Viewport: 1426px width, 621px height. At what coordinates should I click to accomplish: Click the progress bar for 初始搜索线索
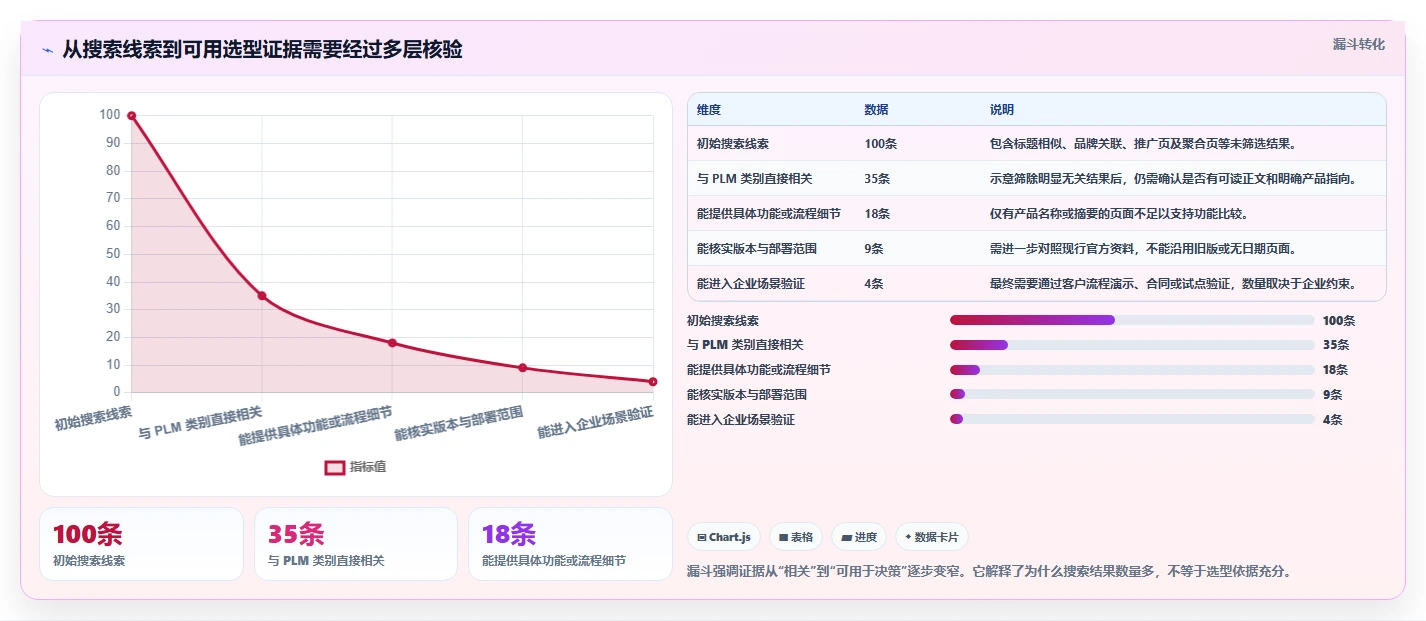[x=1132, y=320]
